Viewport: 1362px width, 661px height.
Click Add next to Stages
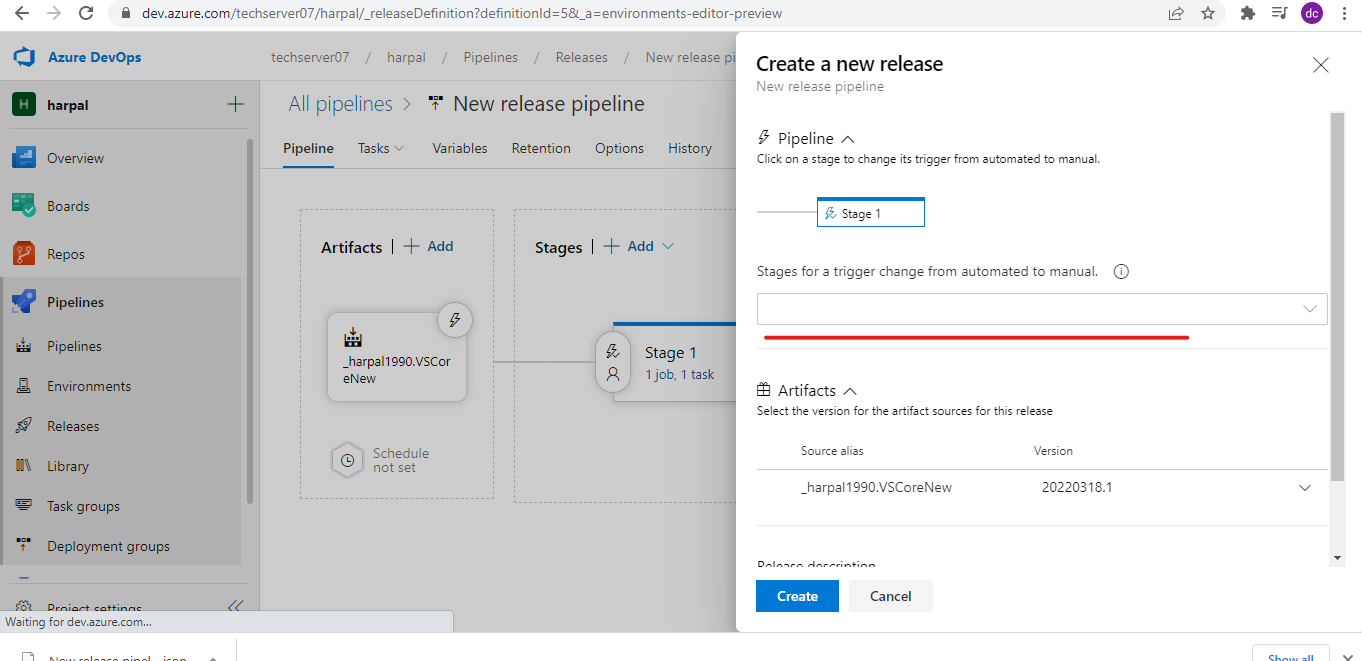[628, 246]
